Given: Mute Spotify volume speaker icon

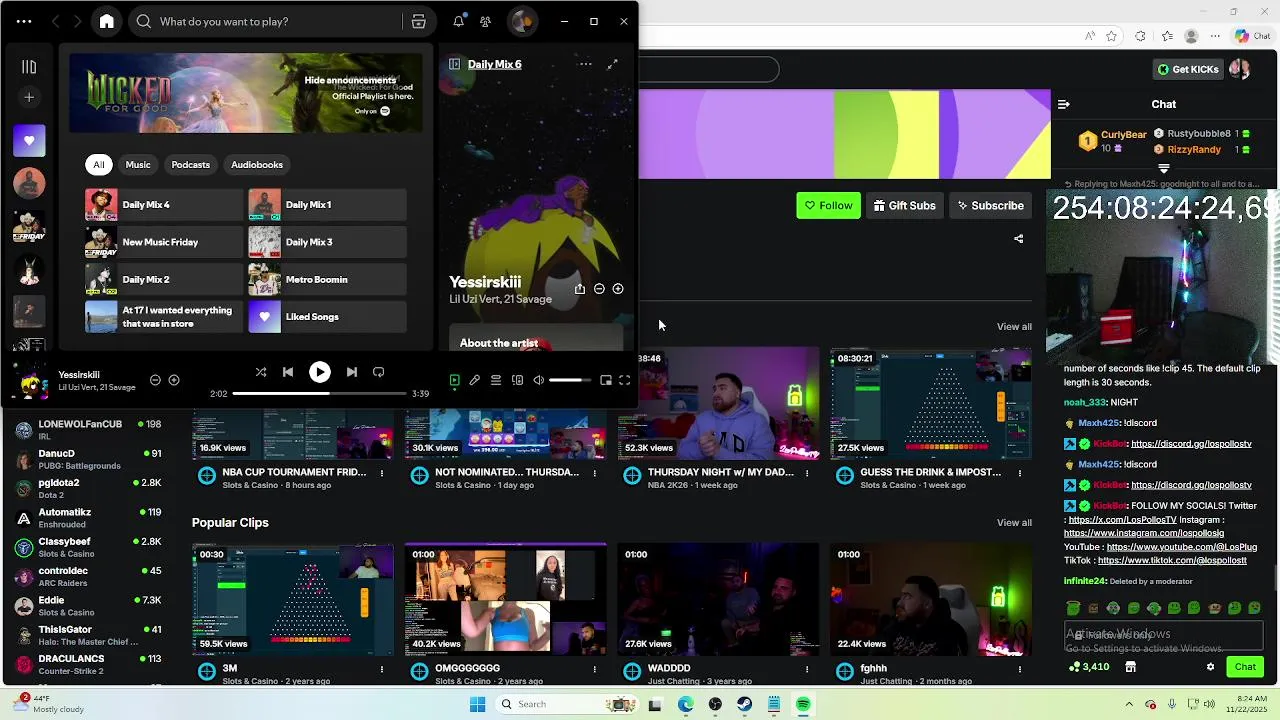Looking at the screenshot, I should [x=538, y=380].
